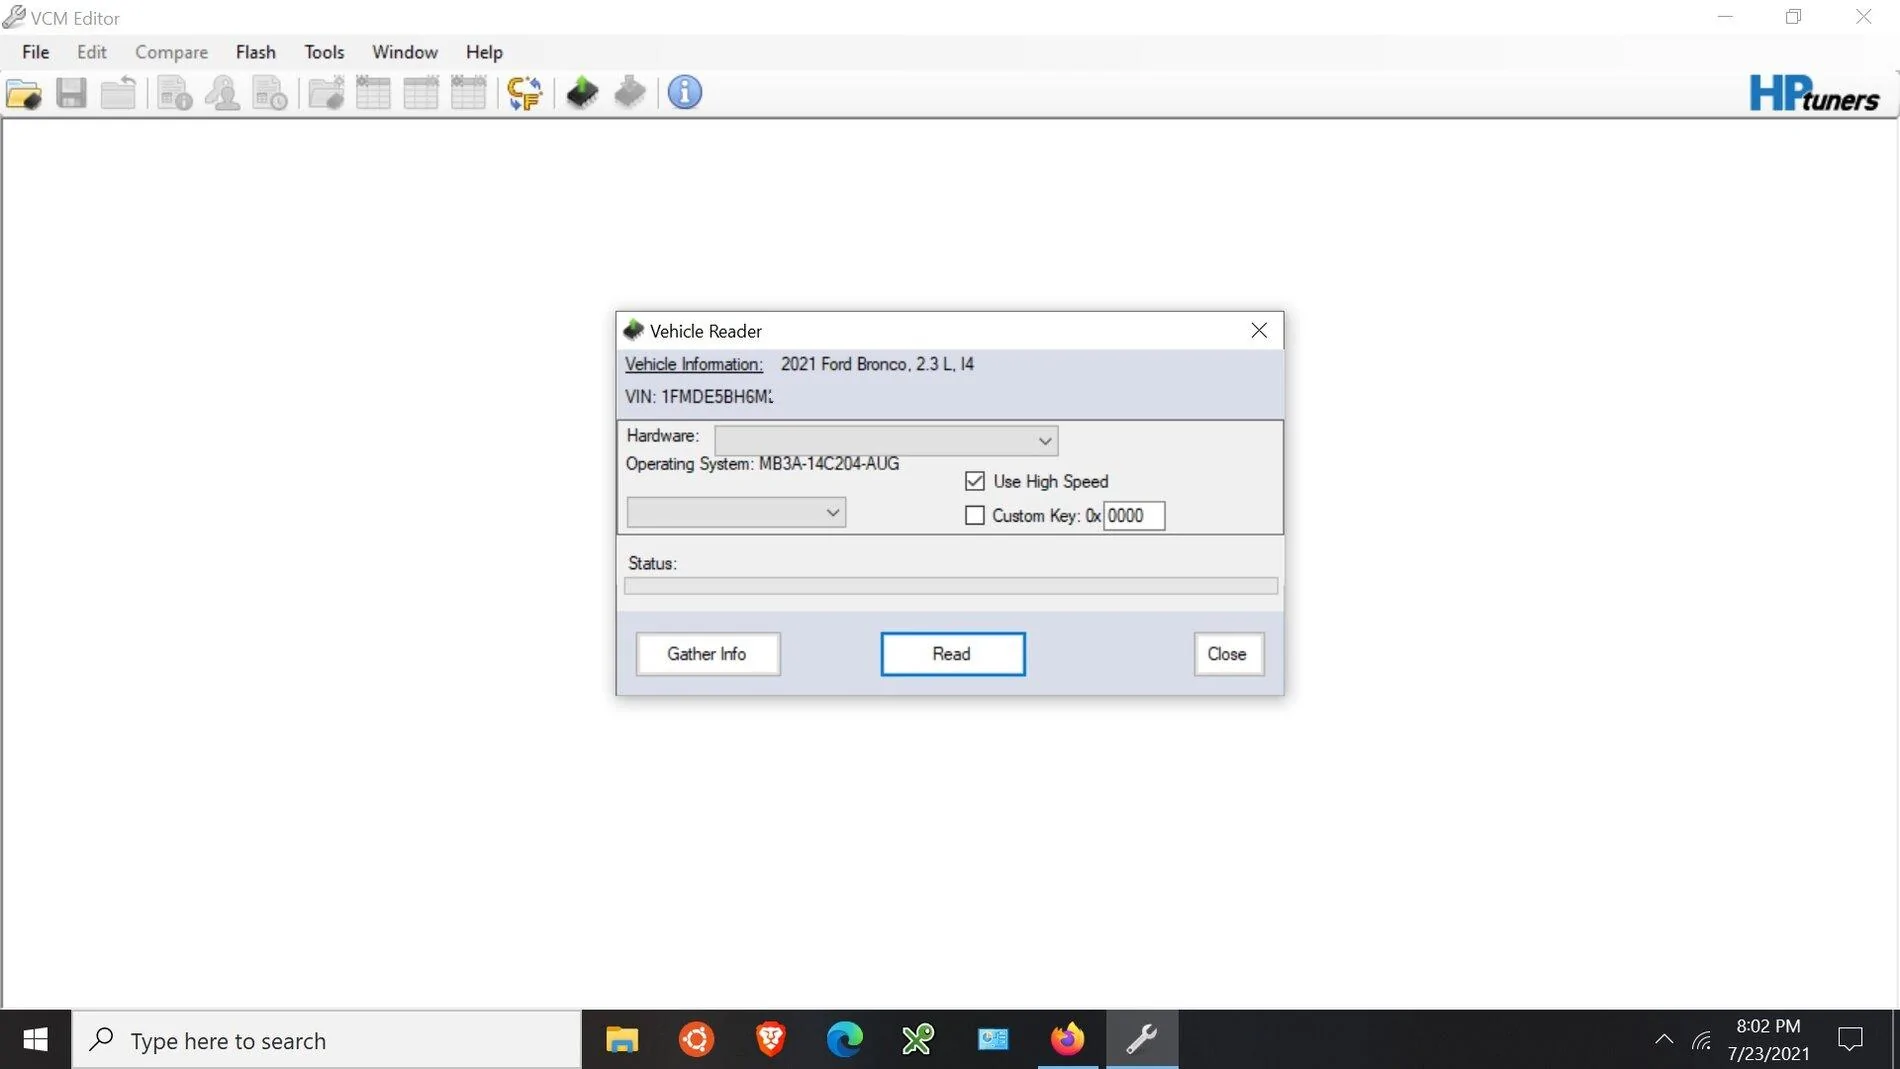Viewport: 1900px width, 1069px height.
Task: Close the Vehicle Reader dialog with X
Action: [x=1259, y=331]
